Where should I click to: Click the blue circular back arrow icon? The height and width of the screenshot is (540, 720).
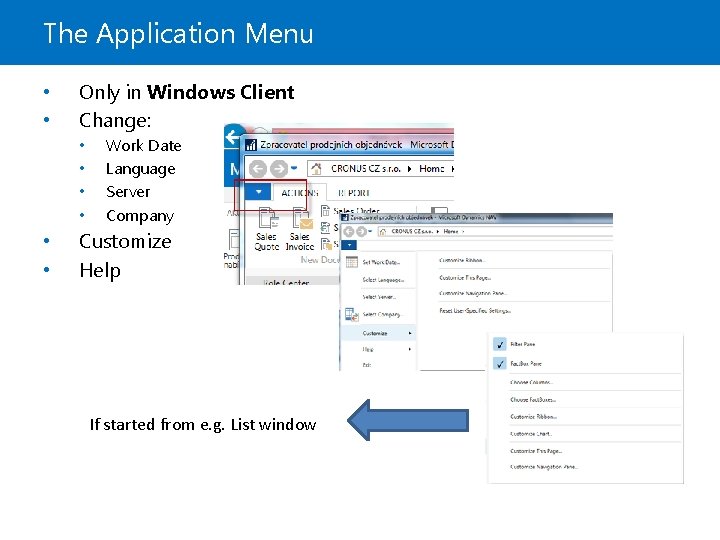coord(234,136)
